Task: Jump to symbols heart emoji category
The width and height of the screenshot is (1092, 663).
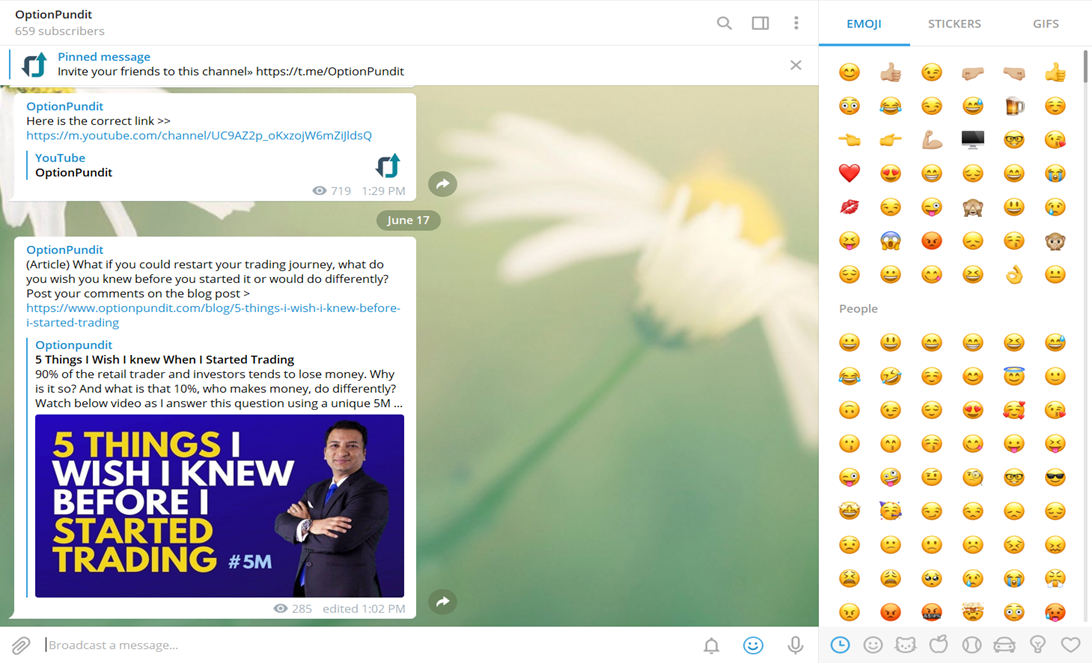Action: pos(1070,645)
